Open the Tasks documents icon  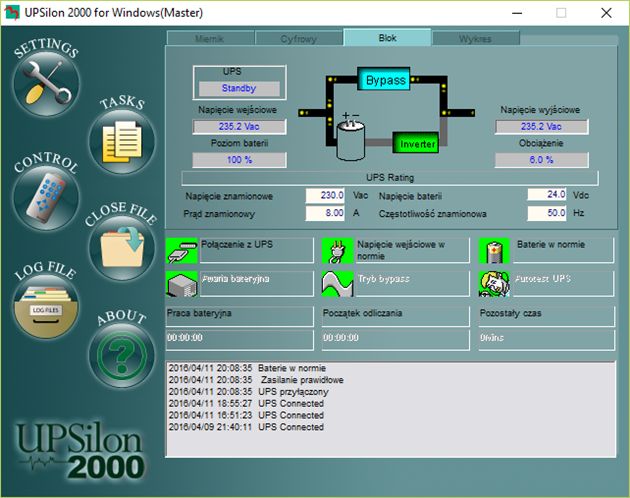point(122,143)
